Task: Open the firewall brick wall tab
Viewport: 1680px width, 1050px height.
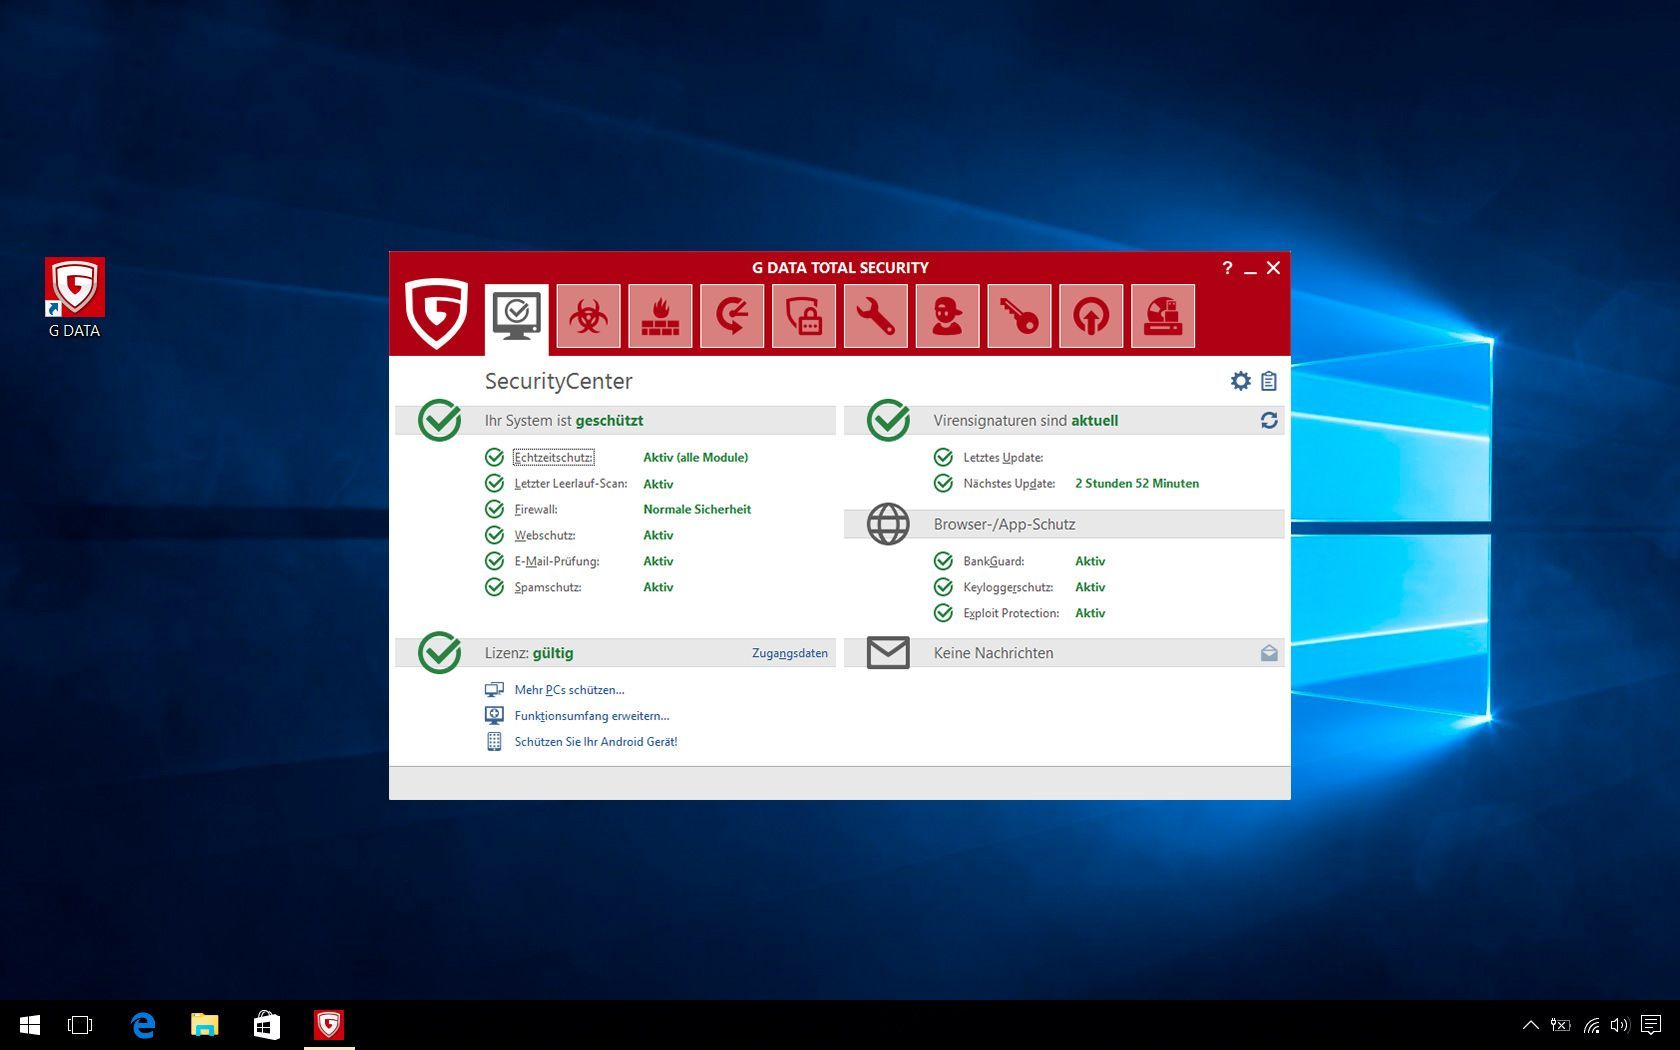Action: (660, 316)
